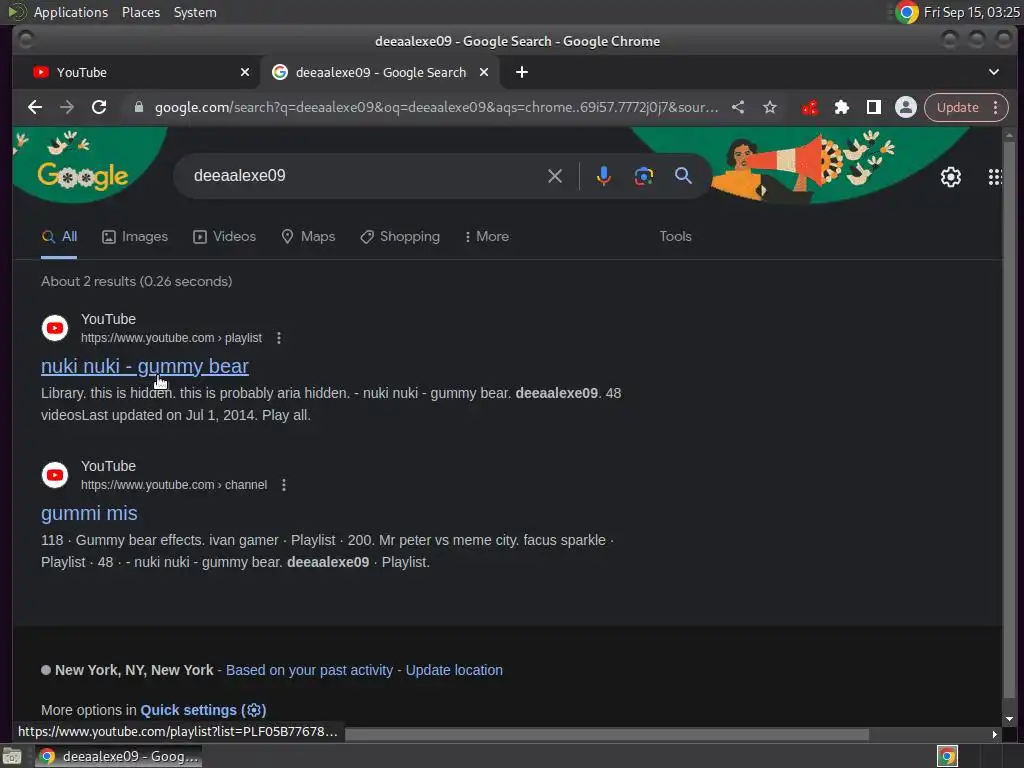Switch to Videos results

click(225, 236)
